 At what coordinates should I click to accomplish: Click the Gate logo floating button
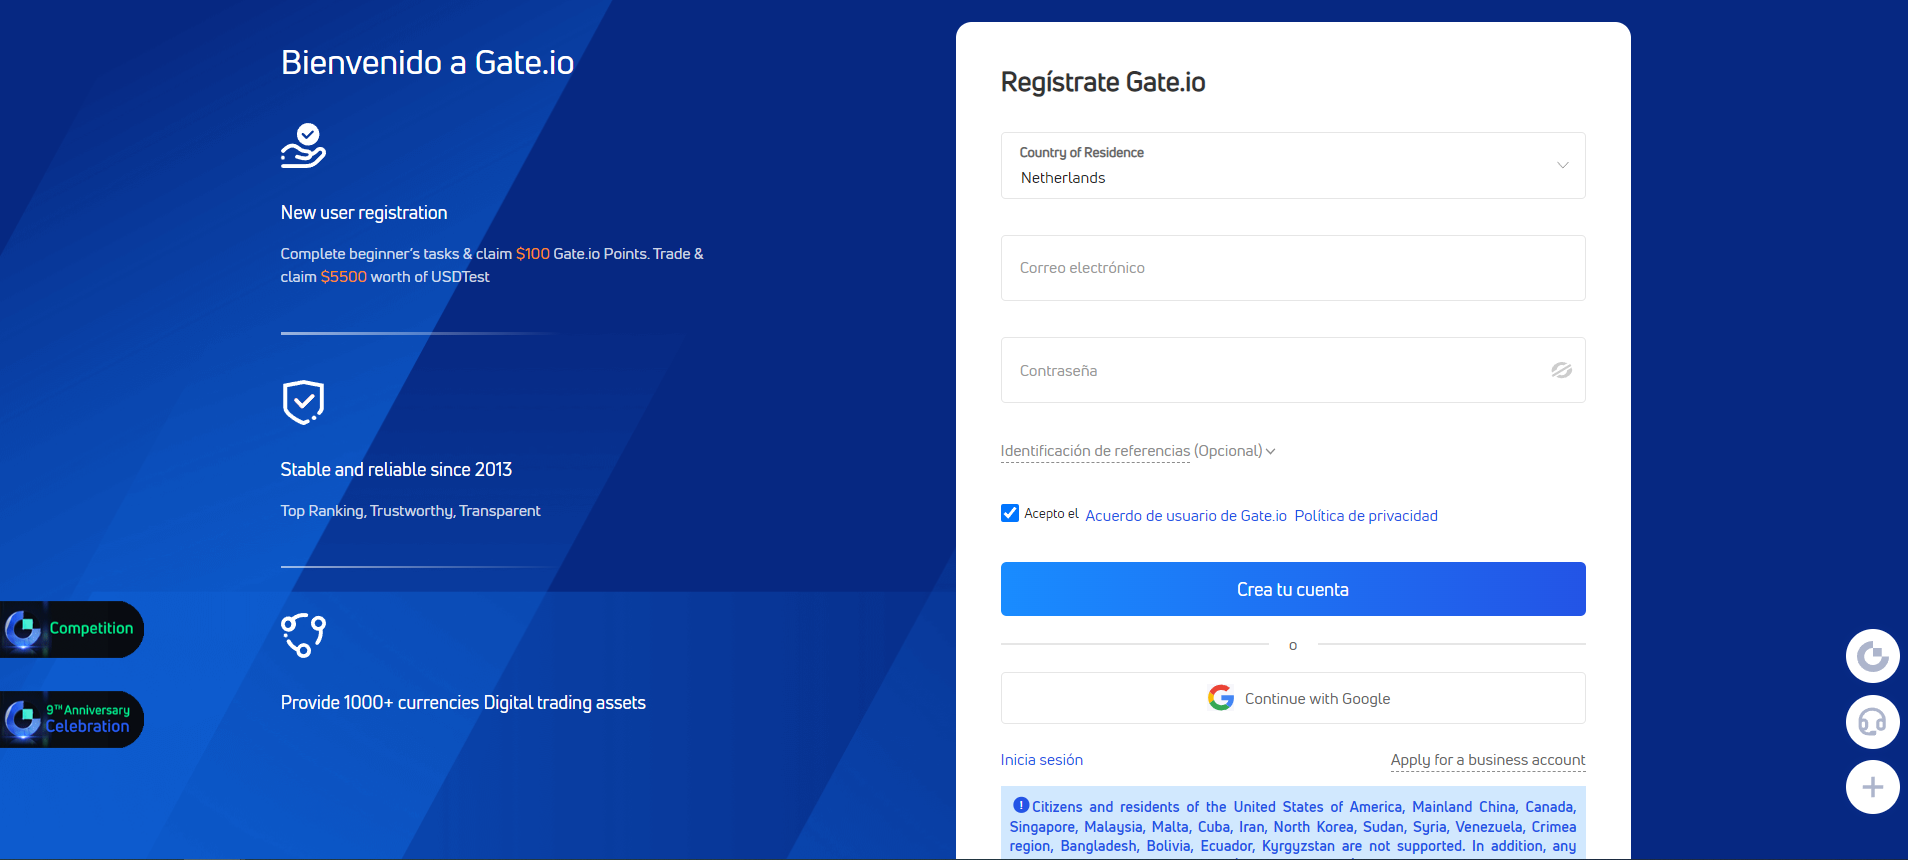[x=1872, y=656]
